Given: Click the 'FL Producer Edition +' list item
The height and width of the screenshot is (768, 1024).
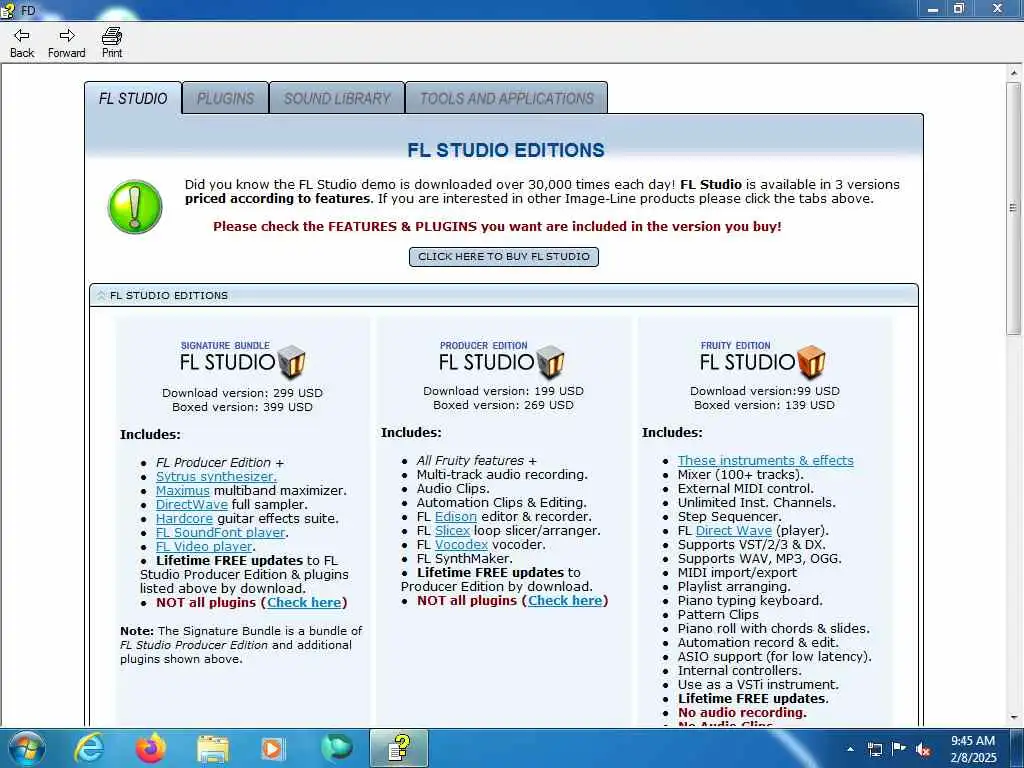Looking at the screenshot, I should tap(220, 462).
